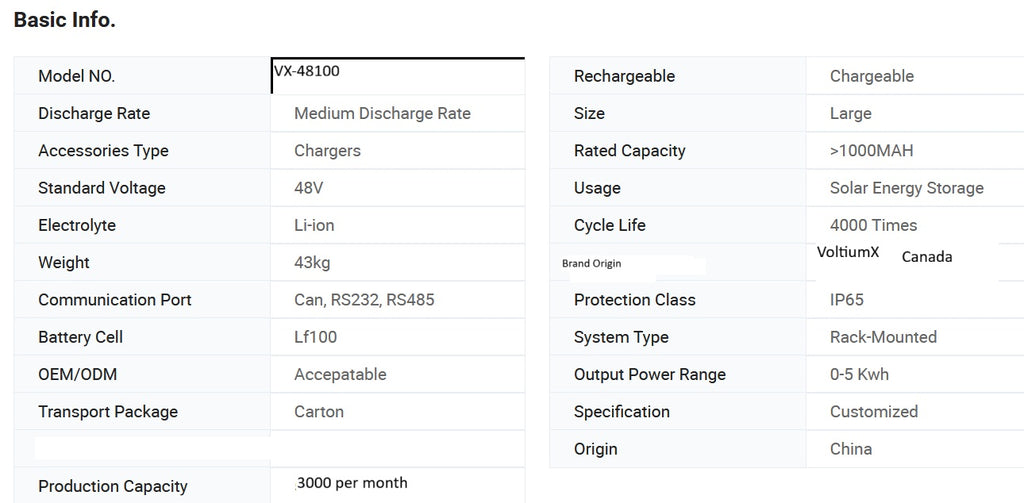Select the Canada origin text
Image resolution: width=1024 pixels, height=503 pixels.
[x=927, y=257]
